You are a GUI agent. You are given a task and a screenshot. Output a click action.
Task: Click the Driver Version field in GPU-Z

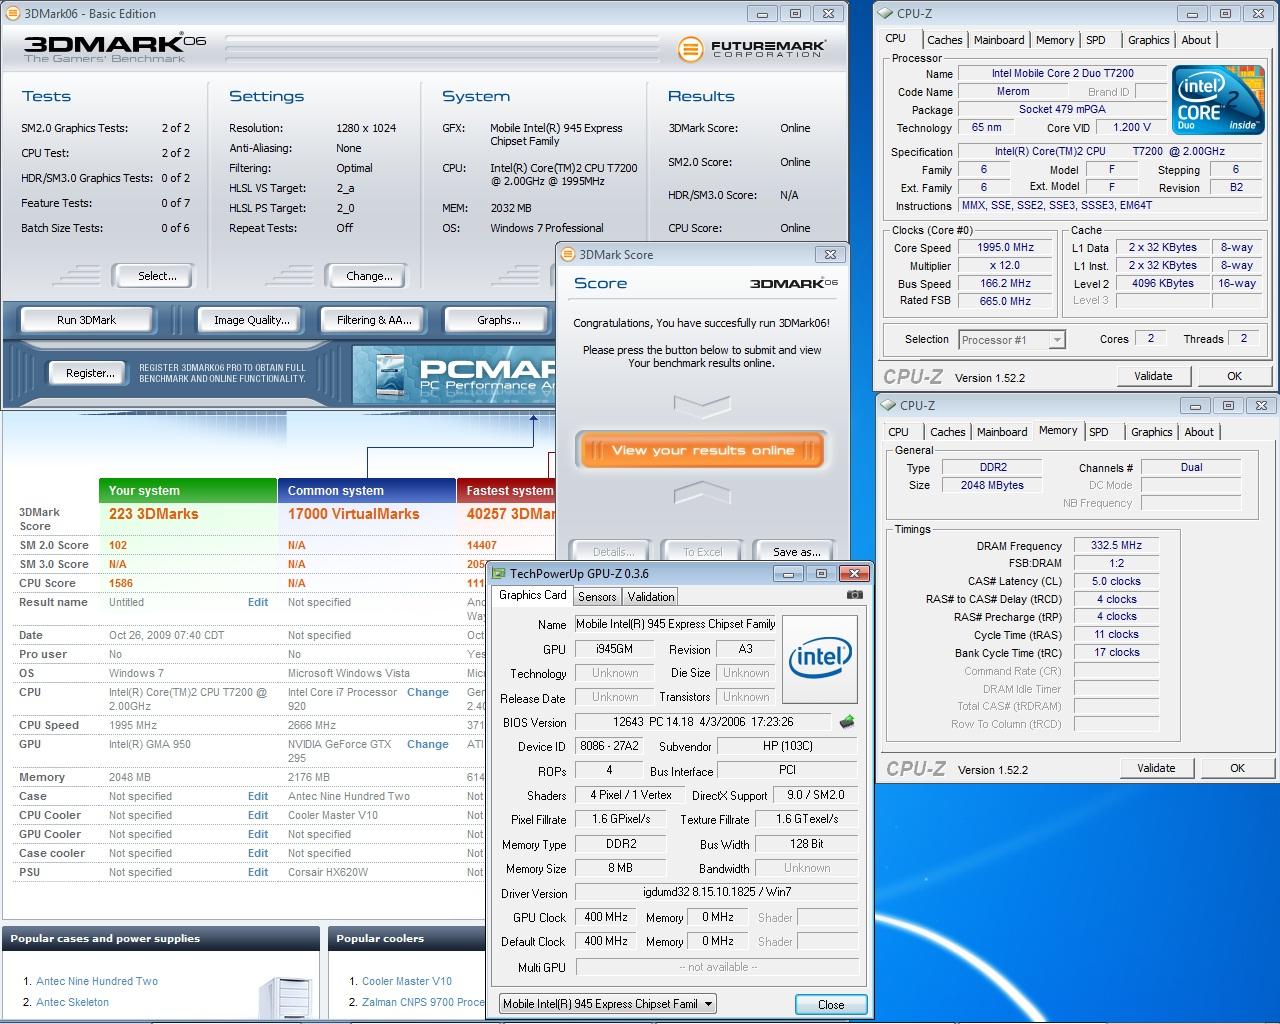716,893
